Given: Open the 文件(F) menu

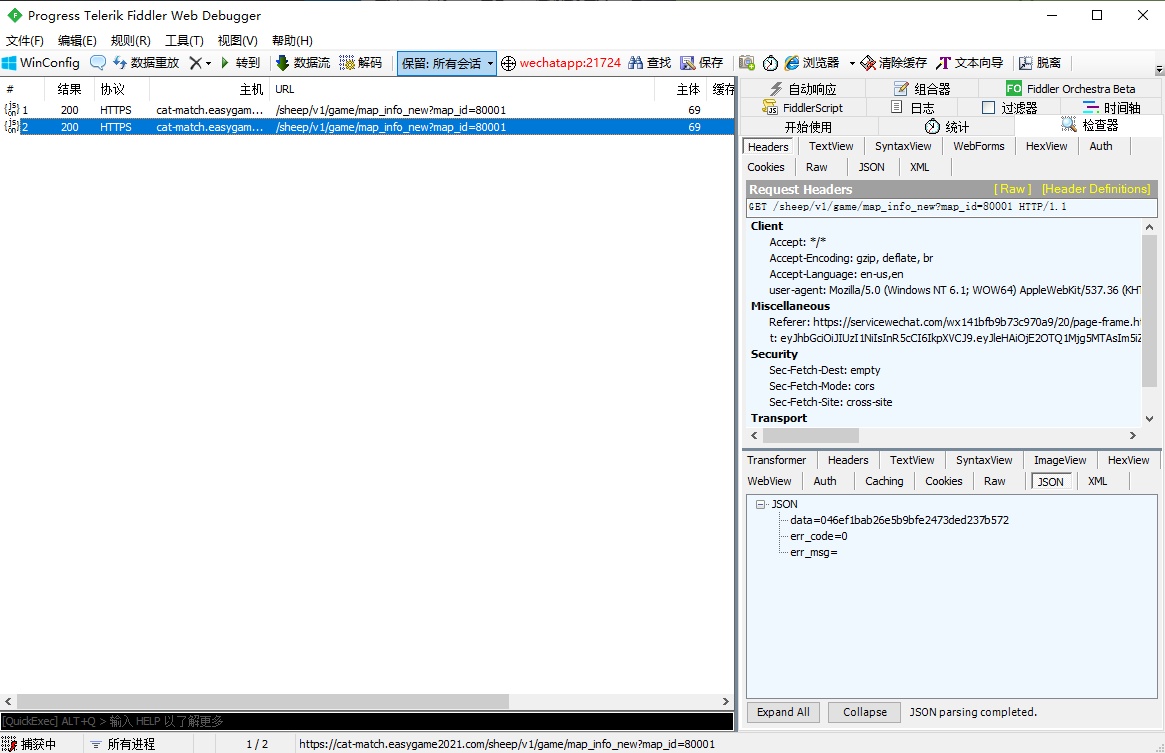Looking at the screenshot, I should [x=25, y=40].
